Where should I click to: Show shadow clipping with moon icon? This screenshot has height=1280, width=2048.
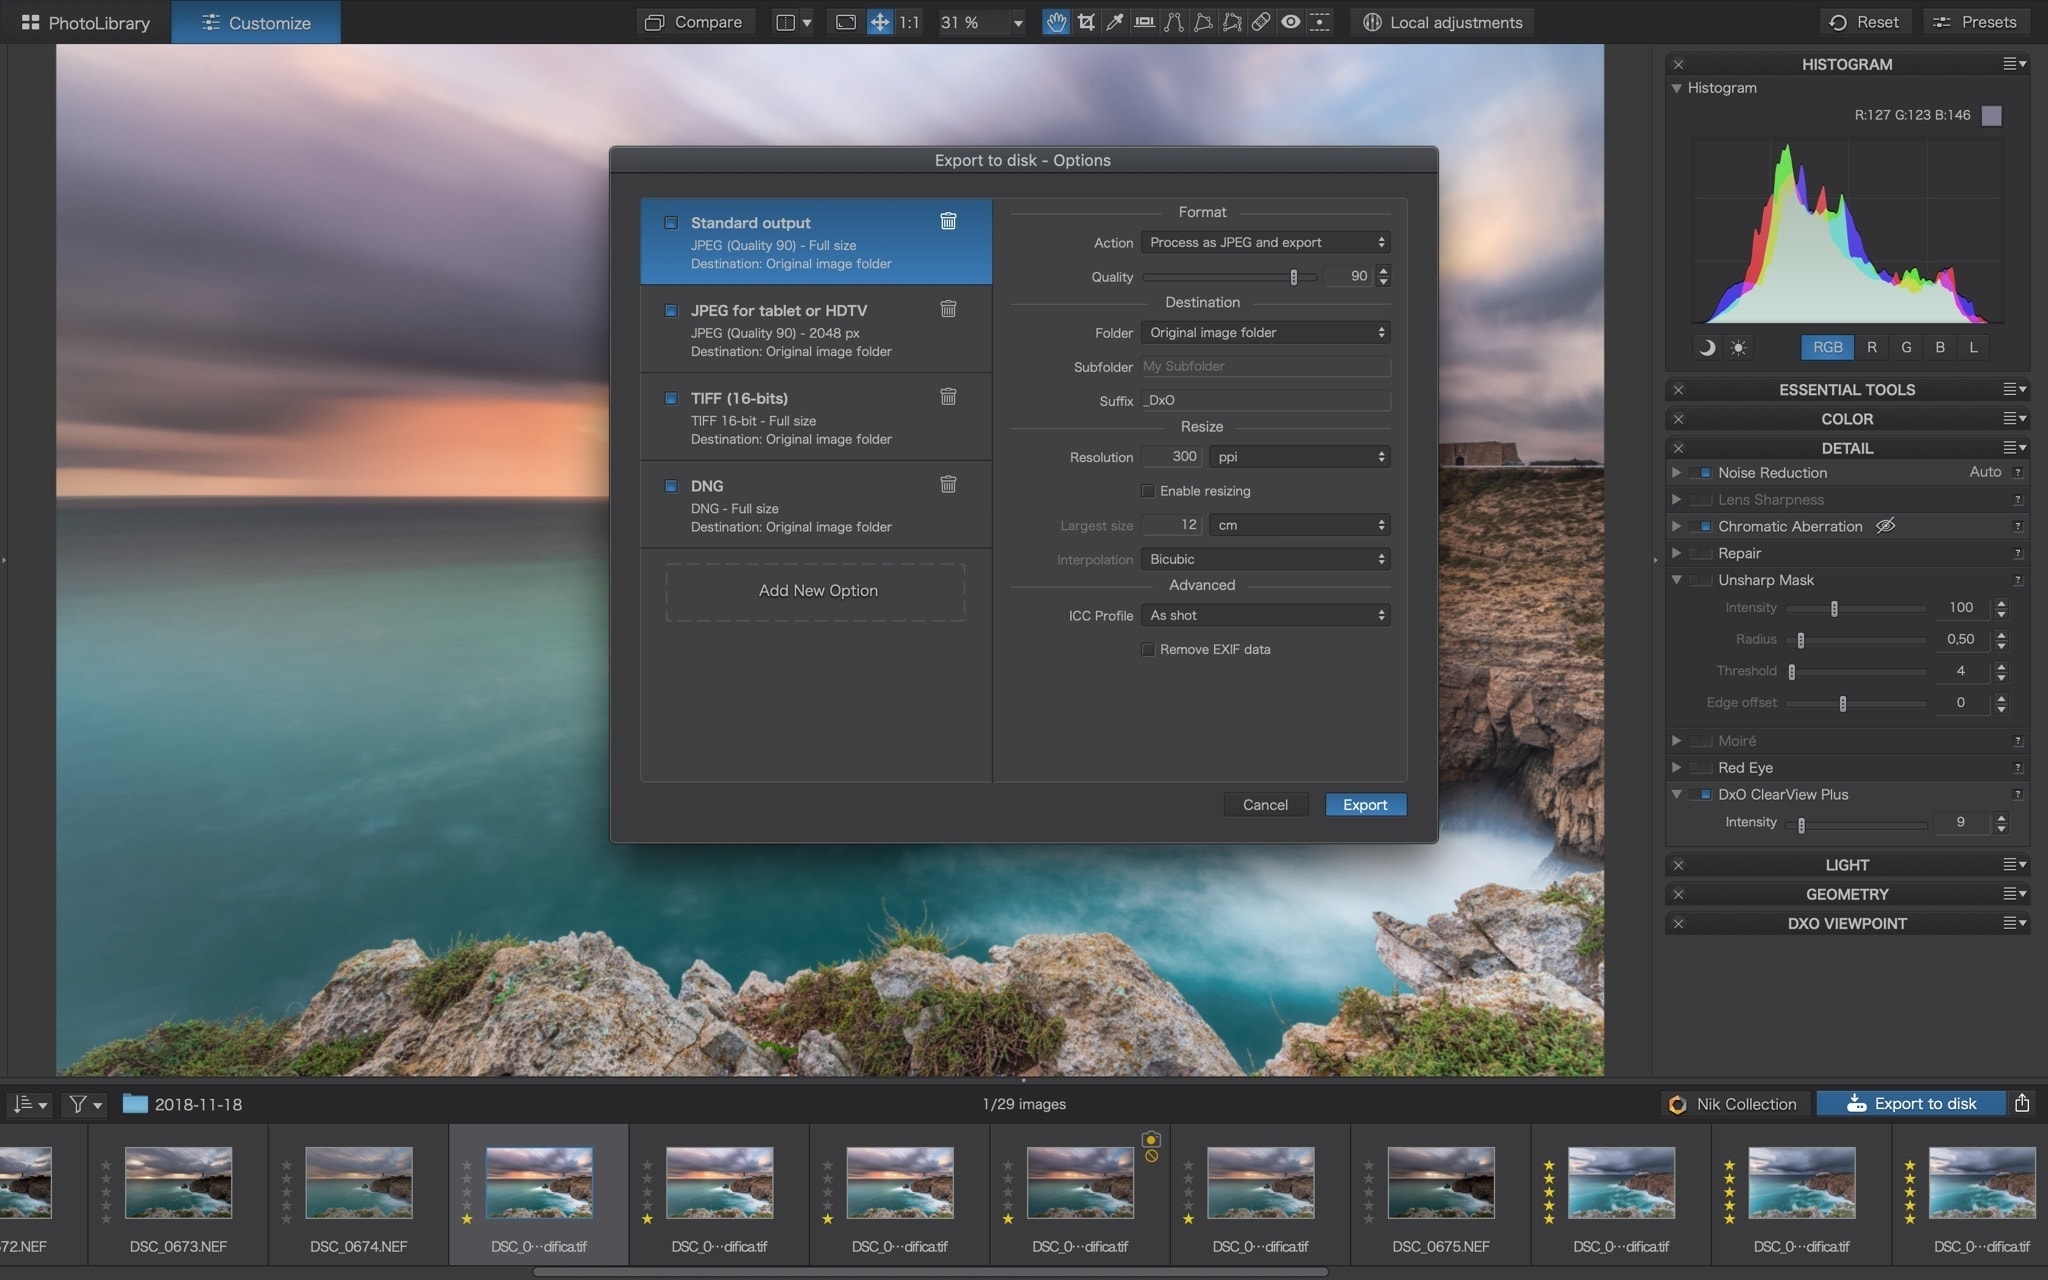pos(1707,347)
